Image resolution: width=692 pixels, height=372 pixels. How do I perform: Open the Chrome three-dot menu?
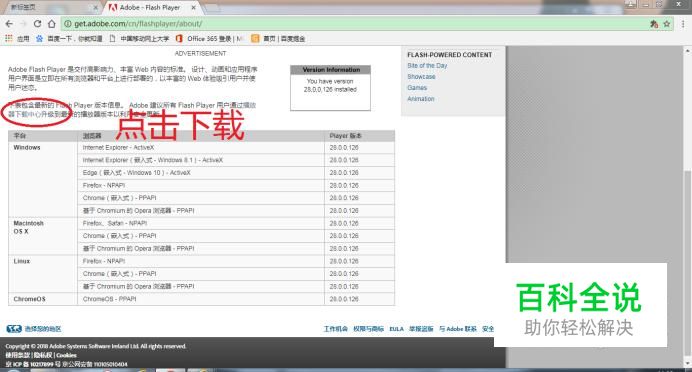tap(683, 24)
